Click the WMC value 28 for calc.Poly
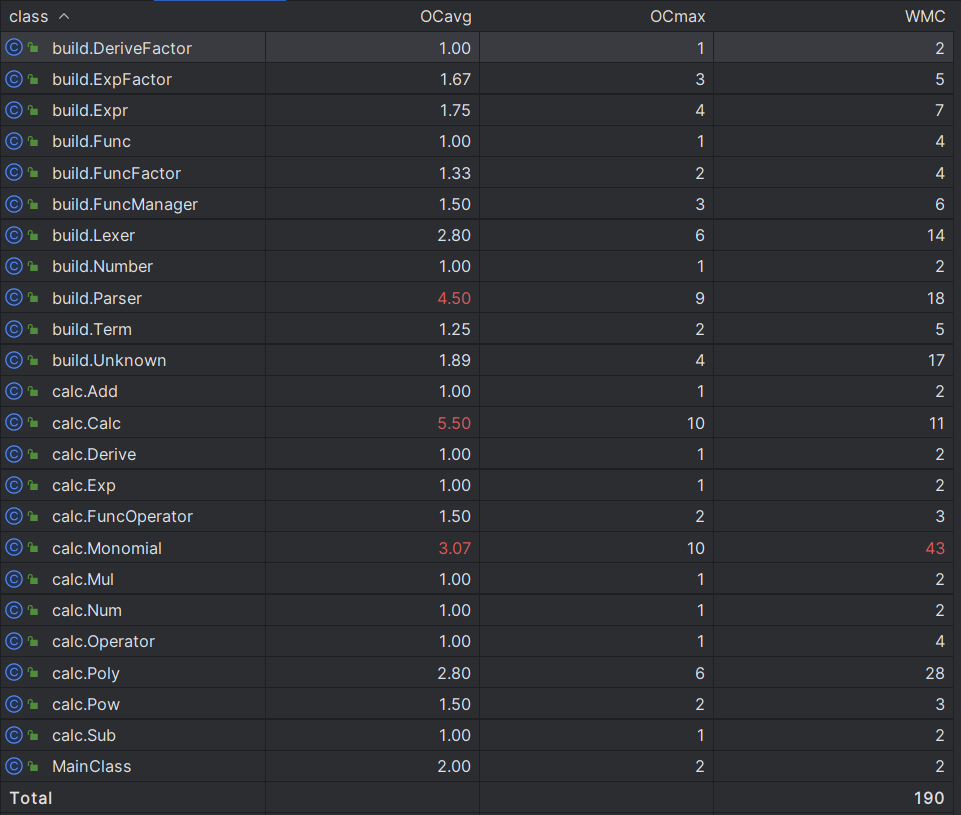Screen dimensions: 961x815 click(935, 673)
